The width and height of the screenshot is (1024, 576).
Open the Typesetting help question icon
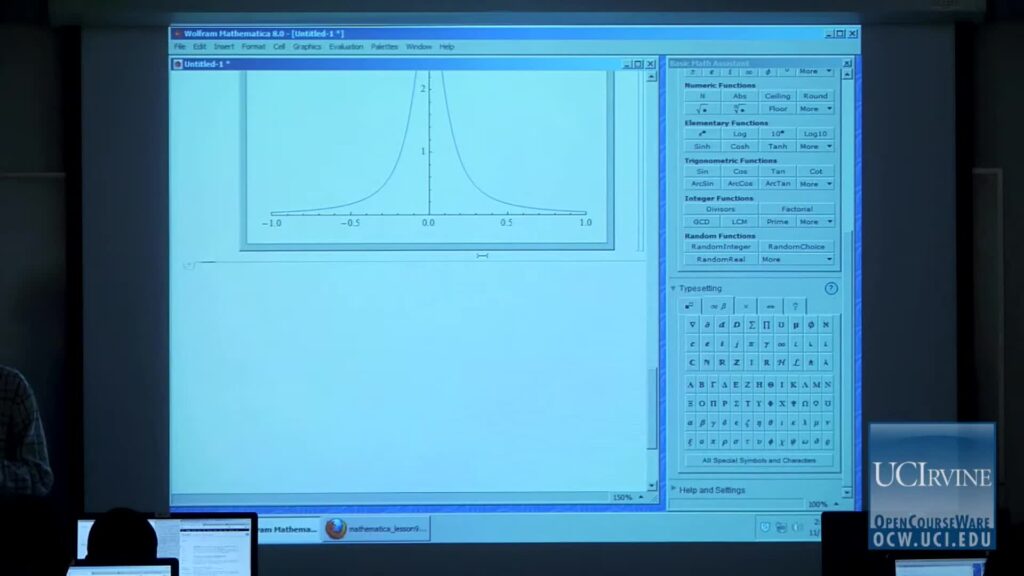point(831,288)
